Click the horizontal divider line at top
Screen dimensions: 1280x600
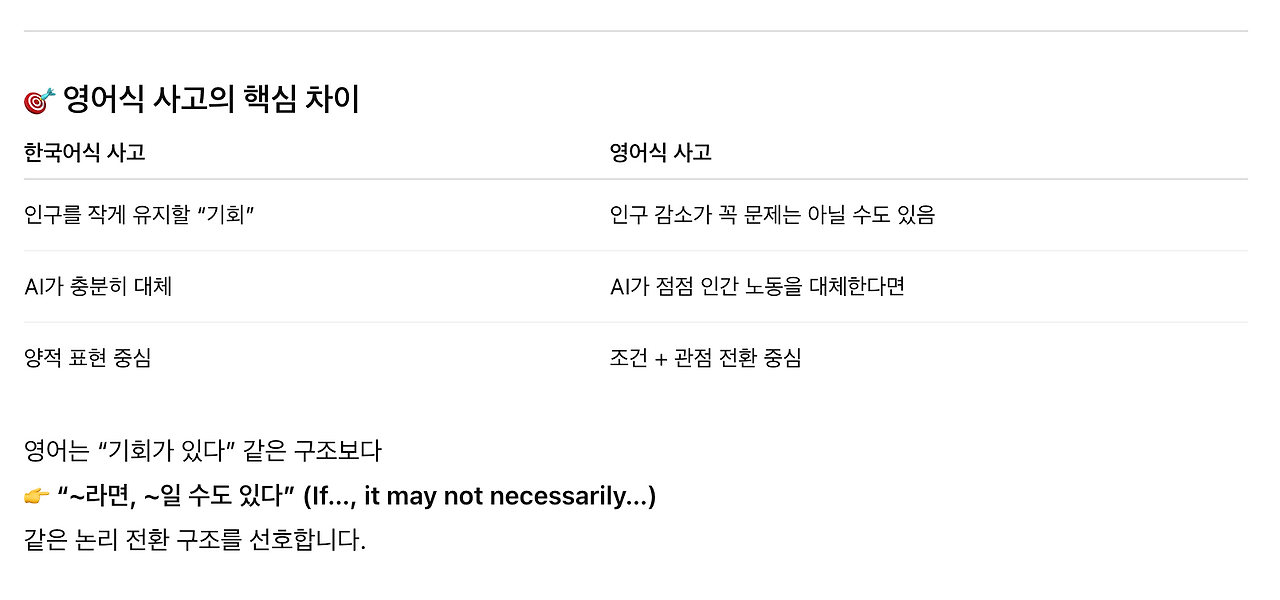(x=636, y=31)
